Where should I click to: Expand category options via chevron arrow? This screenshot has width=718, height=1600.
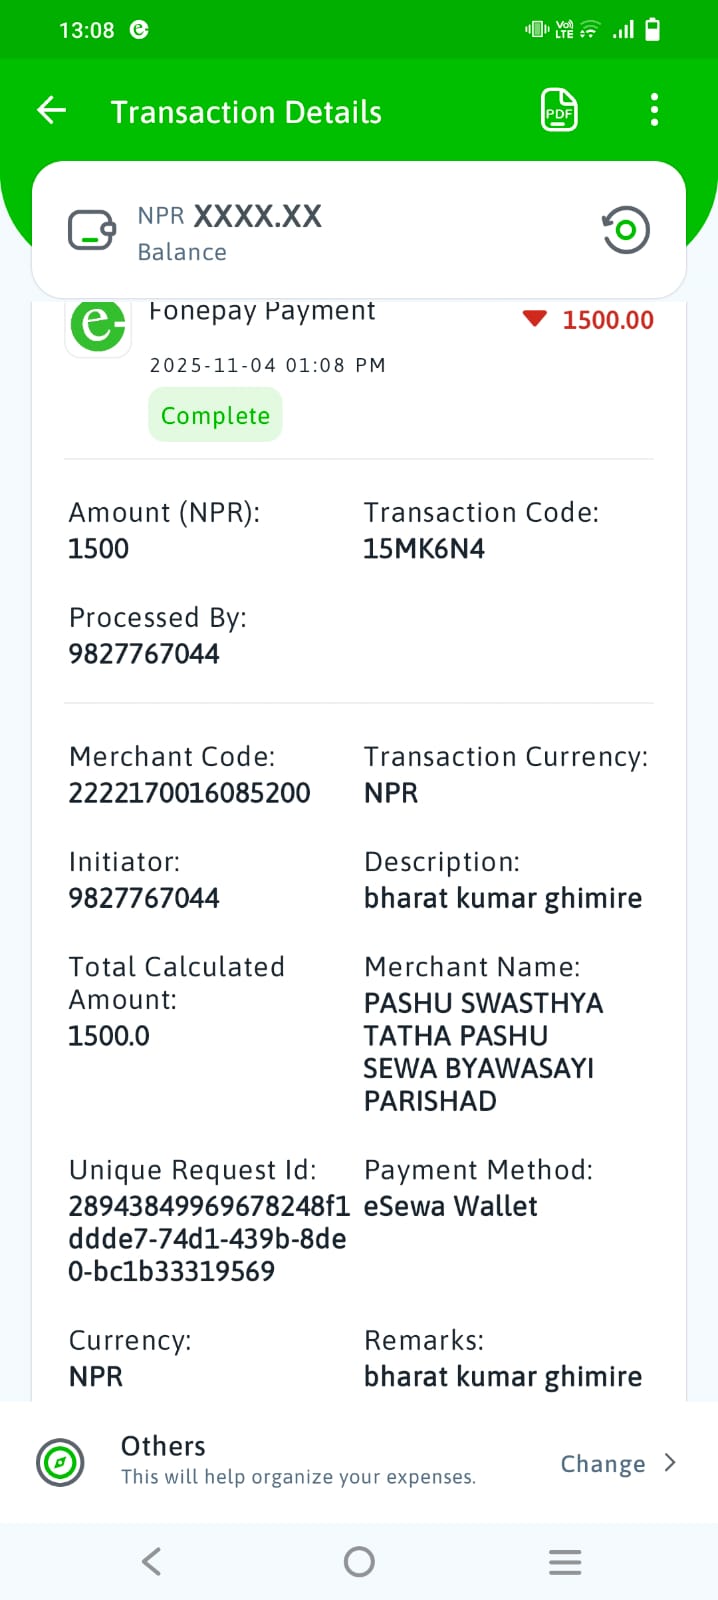[x=671, y=1463]
